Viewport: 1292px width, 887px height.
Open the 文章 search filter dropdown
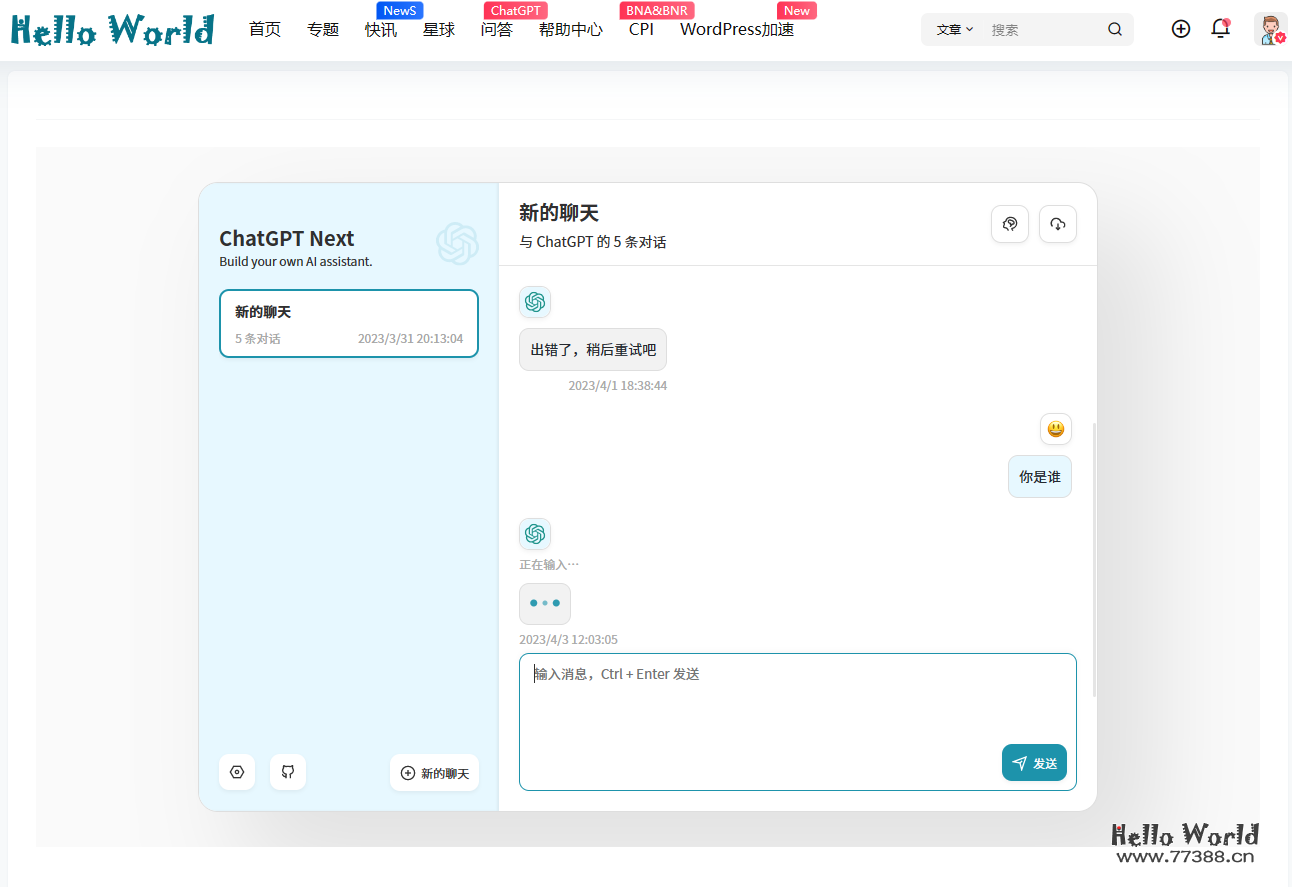(953, 29)
